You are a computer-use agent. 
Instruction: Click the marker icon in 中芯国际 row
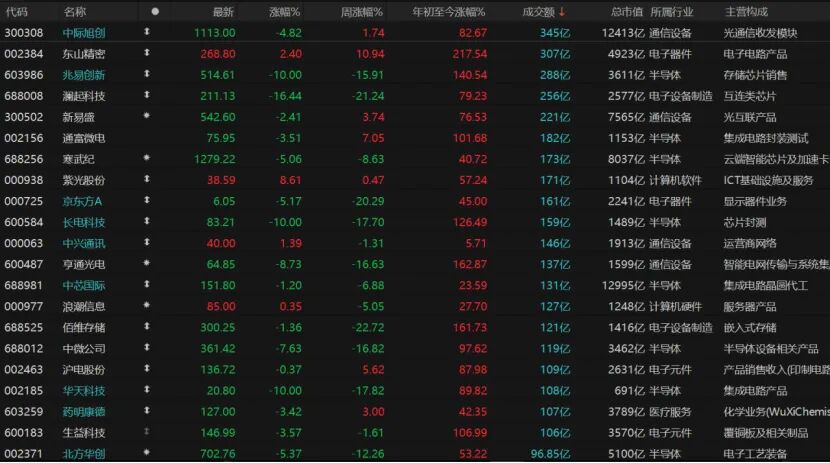(147, 284)
